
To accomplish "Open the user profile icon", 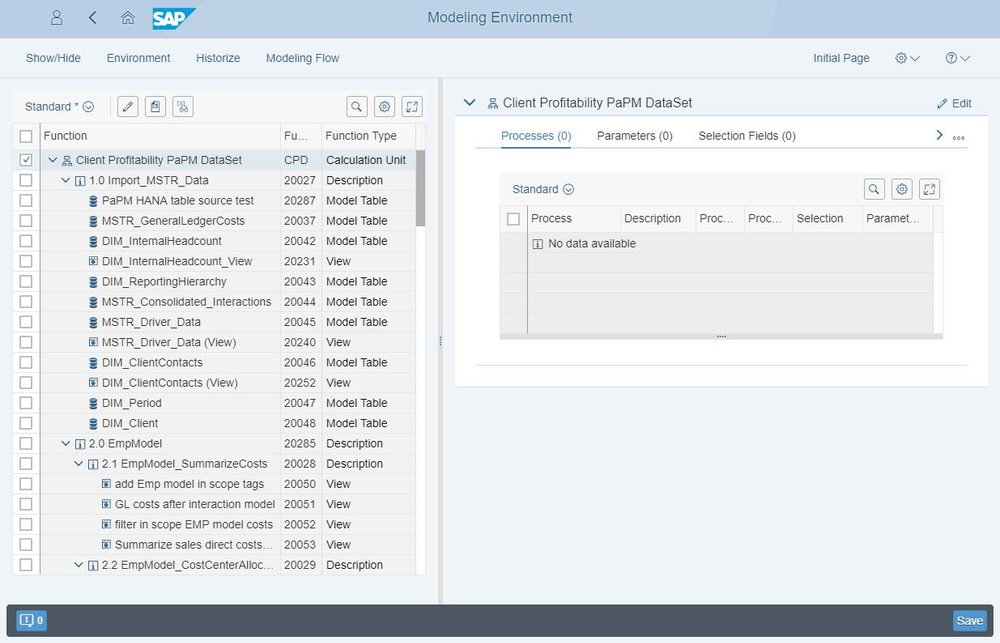I will click(x=57, y=17).
